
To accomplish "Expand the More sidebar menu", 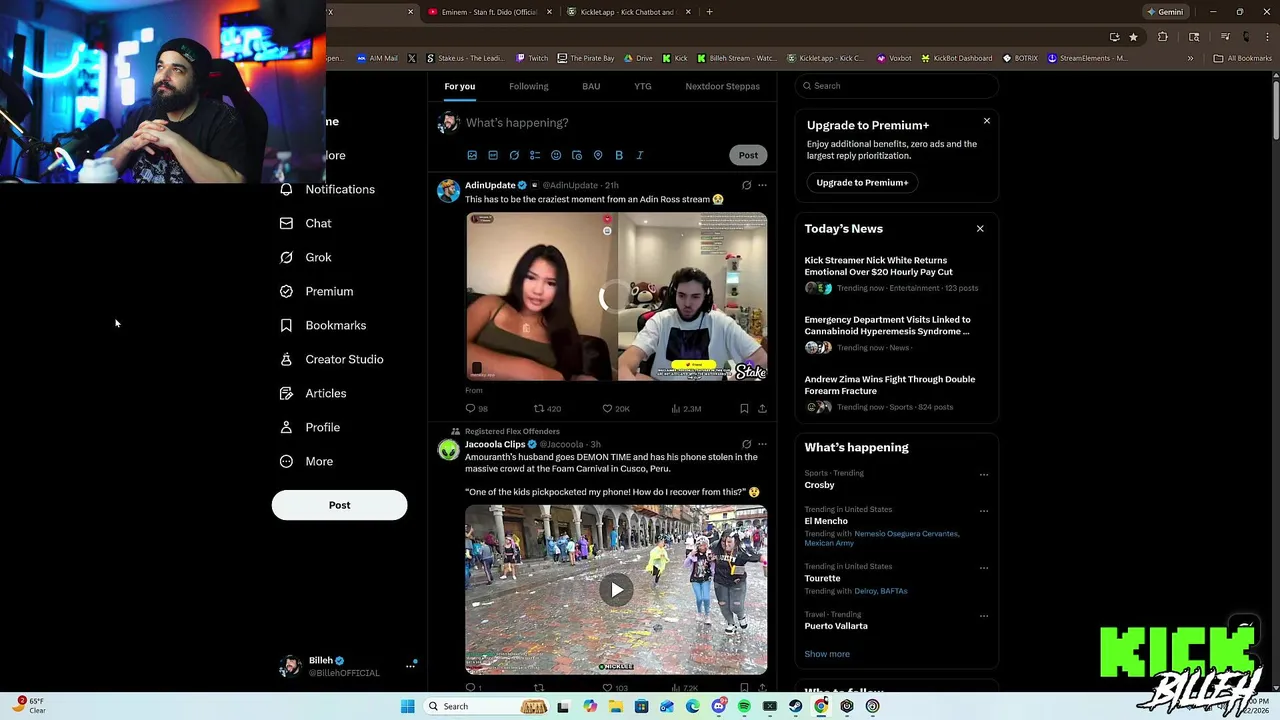I will pyautogui.click(x=306, y=461).
